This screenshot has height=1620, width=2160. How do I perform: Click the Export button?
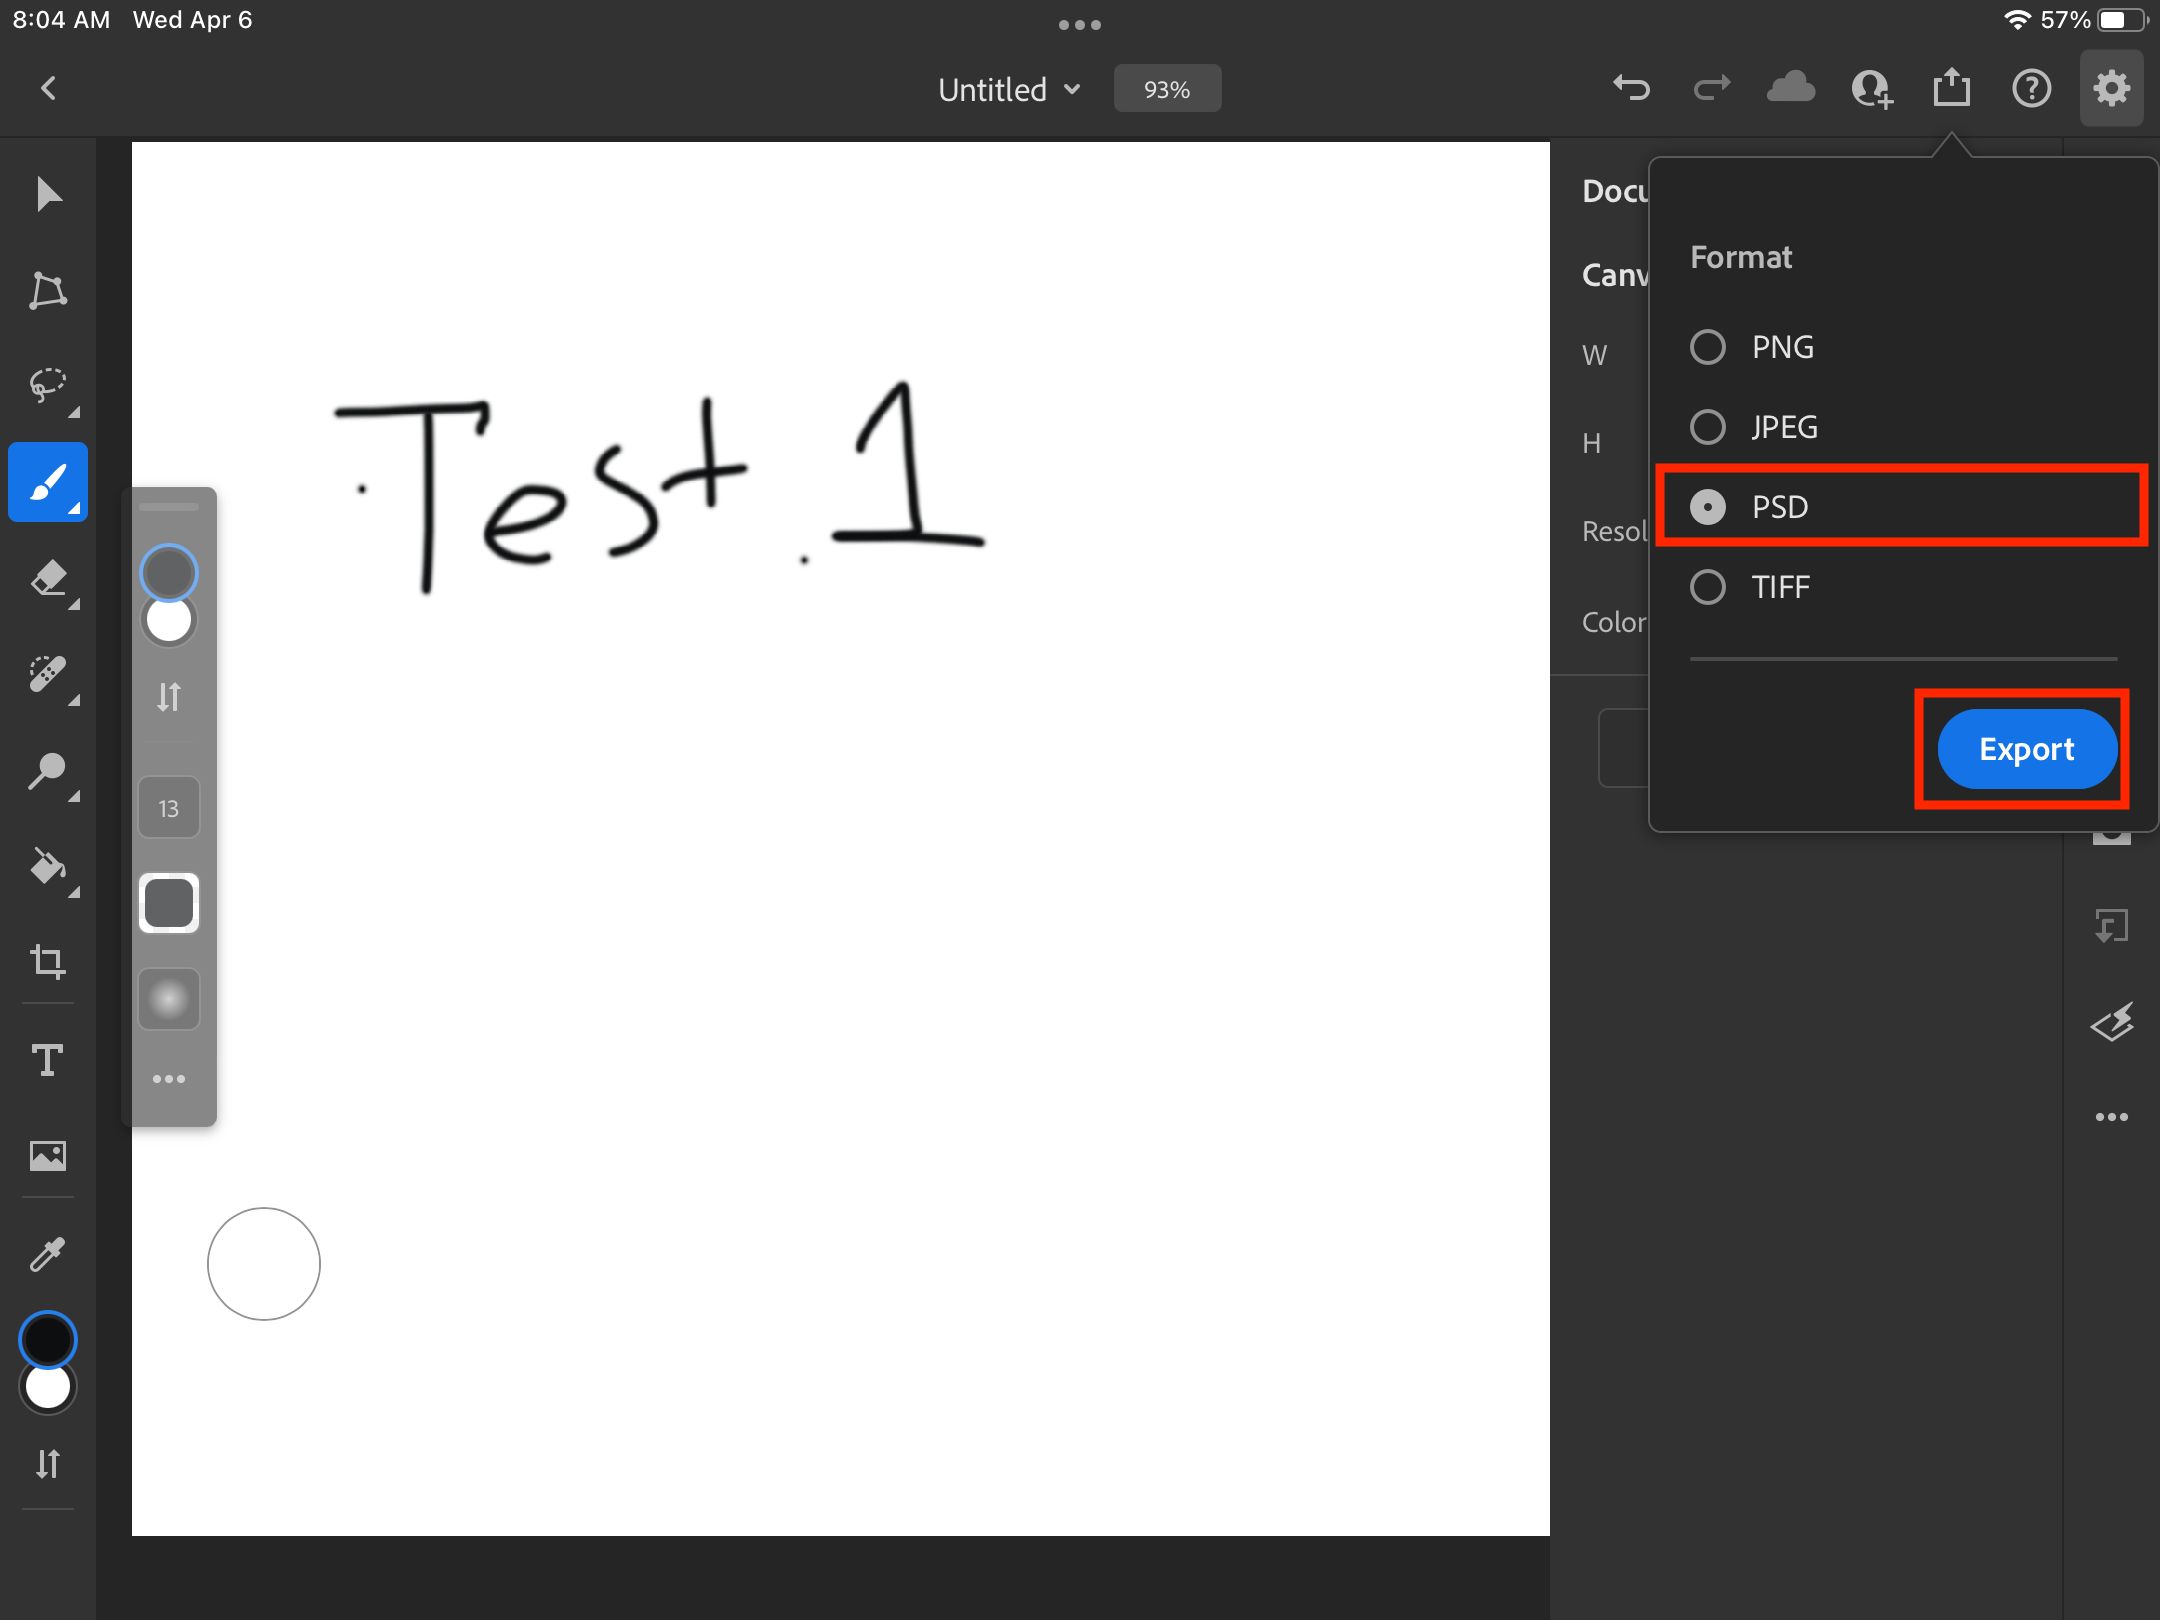click(x=2026, y=749)
